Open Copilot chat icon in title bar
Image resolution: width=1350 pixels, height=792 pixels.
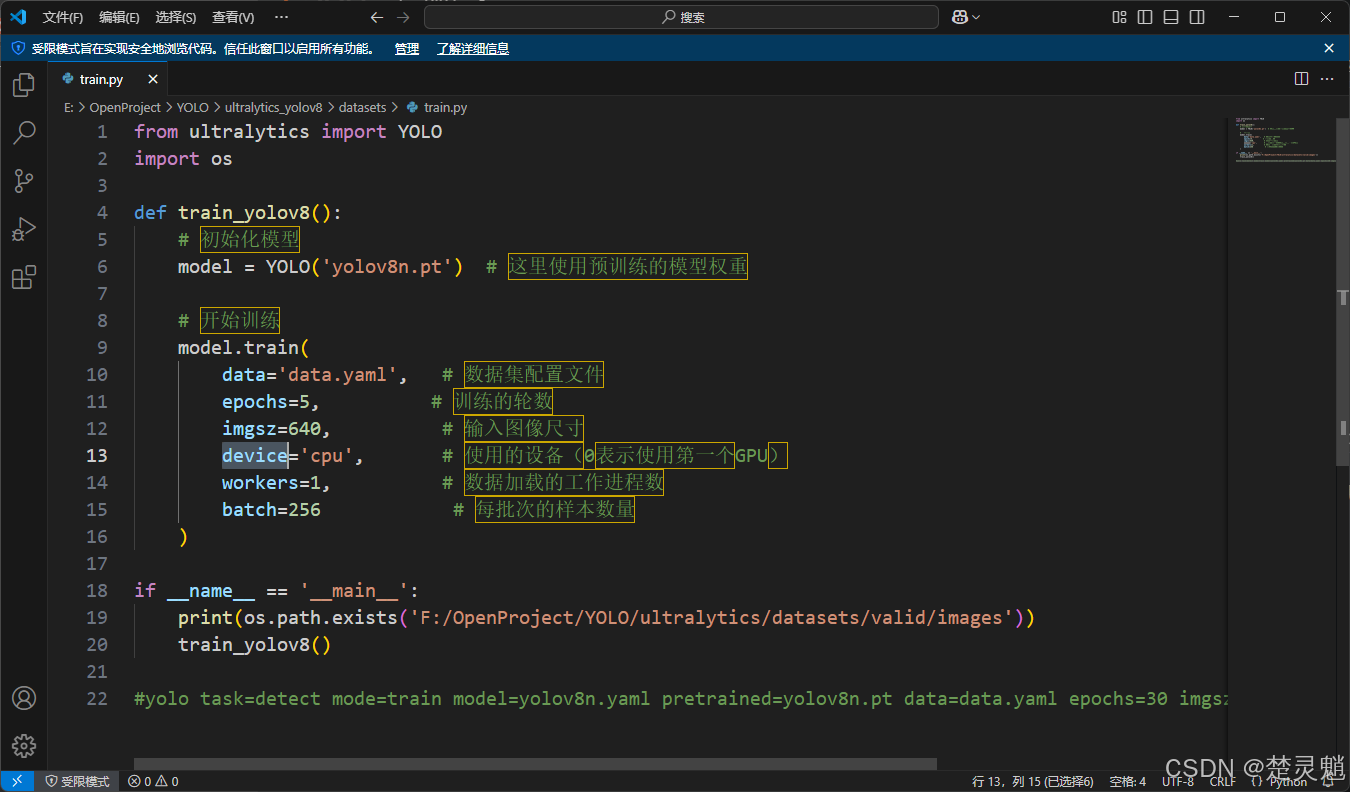(x=960, y=17)
